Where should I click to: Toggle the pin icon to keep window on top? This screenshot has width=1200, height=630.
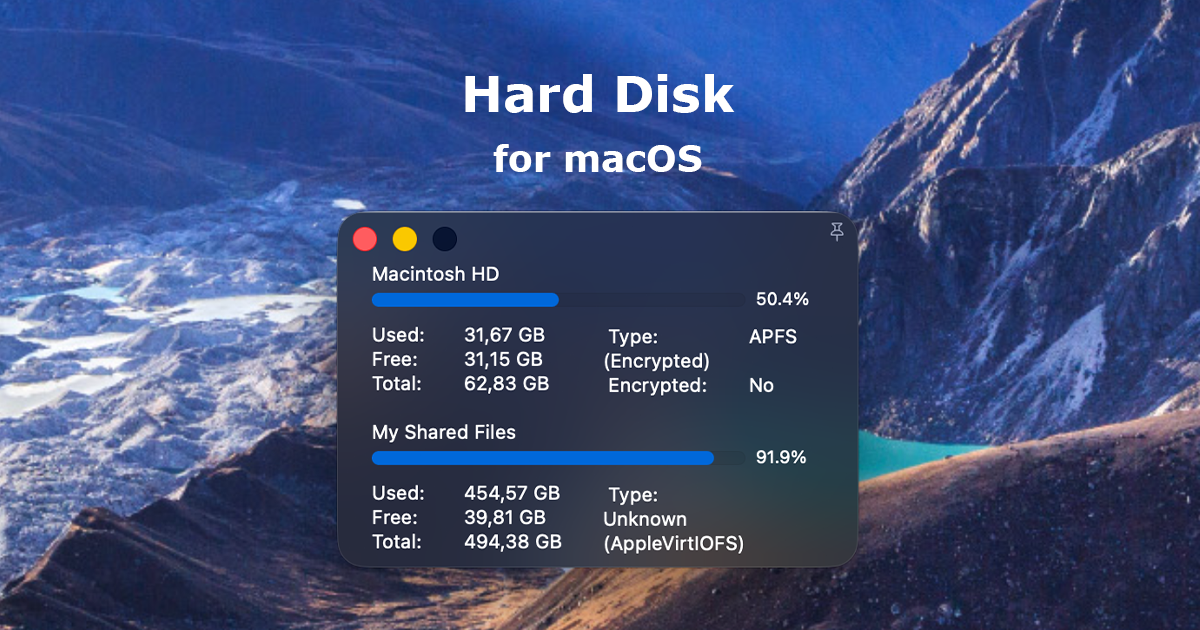[x=836, y=232]
